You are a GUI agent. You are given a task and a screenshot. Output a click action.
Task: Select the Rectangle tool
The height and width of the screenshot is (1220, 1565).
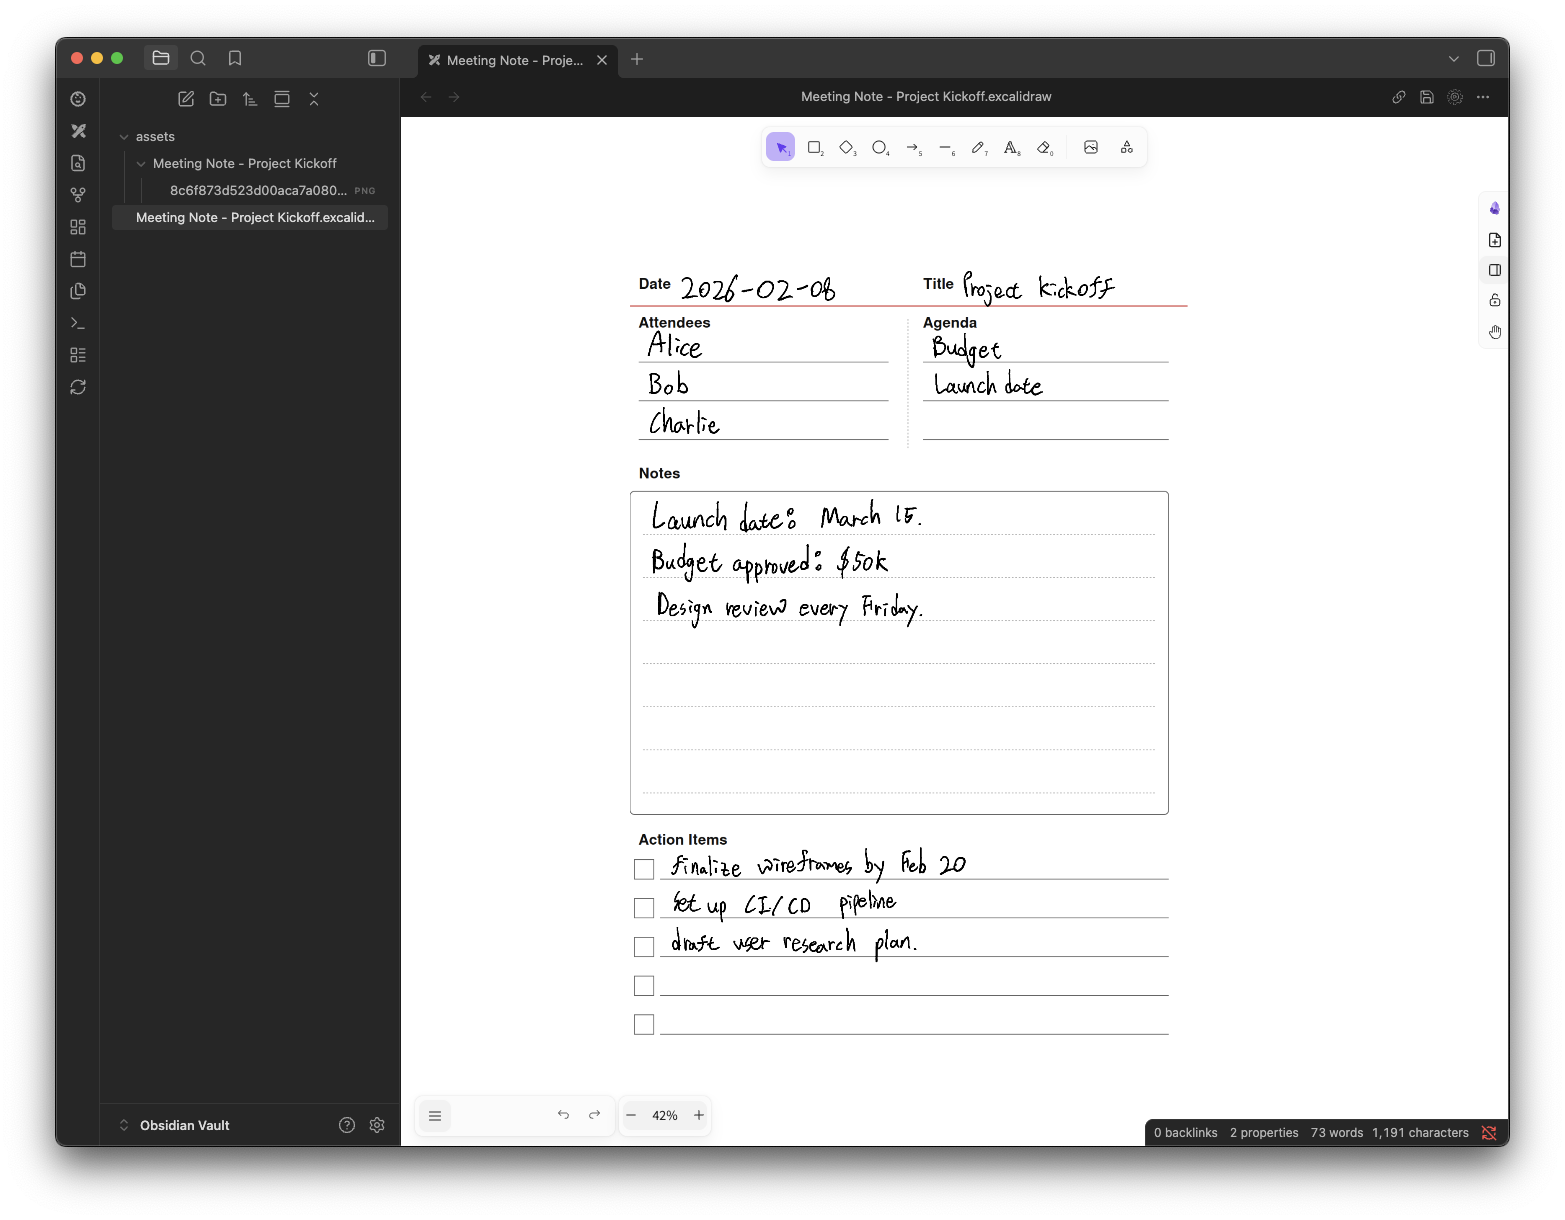pyautogui.click(x=814, y=147)
